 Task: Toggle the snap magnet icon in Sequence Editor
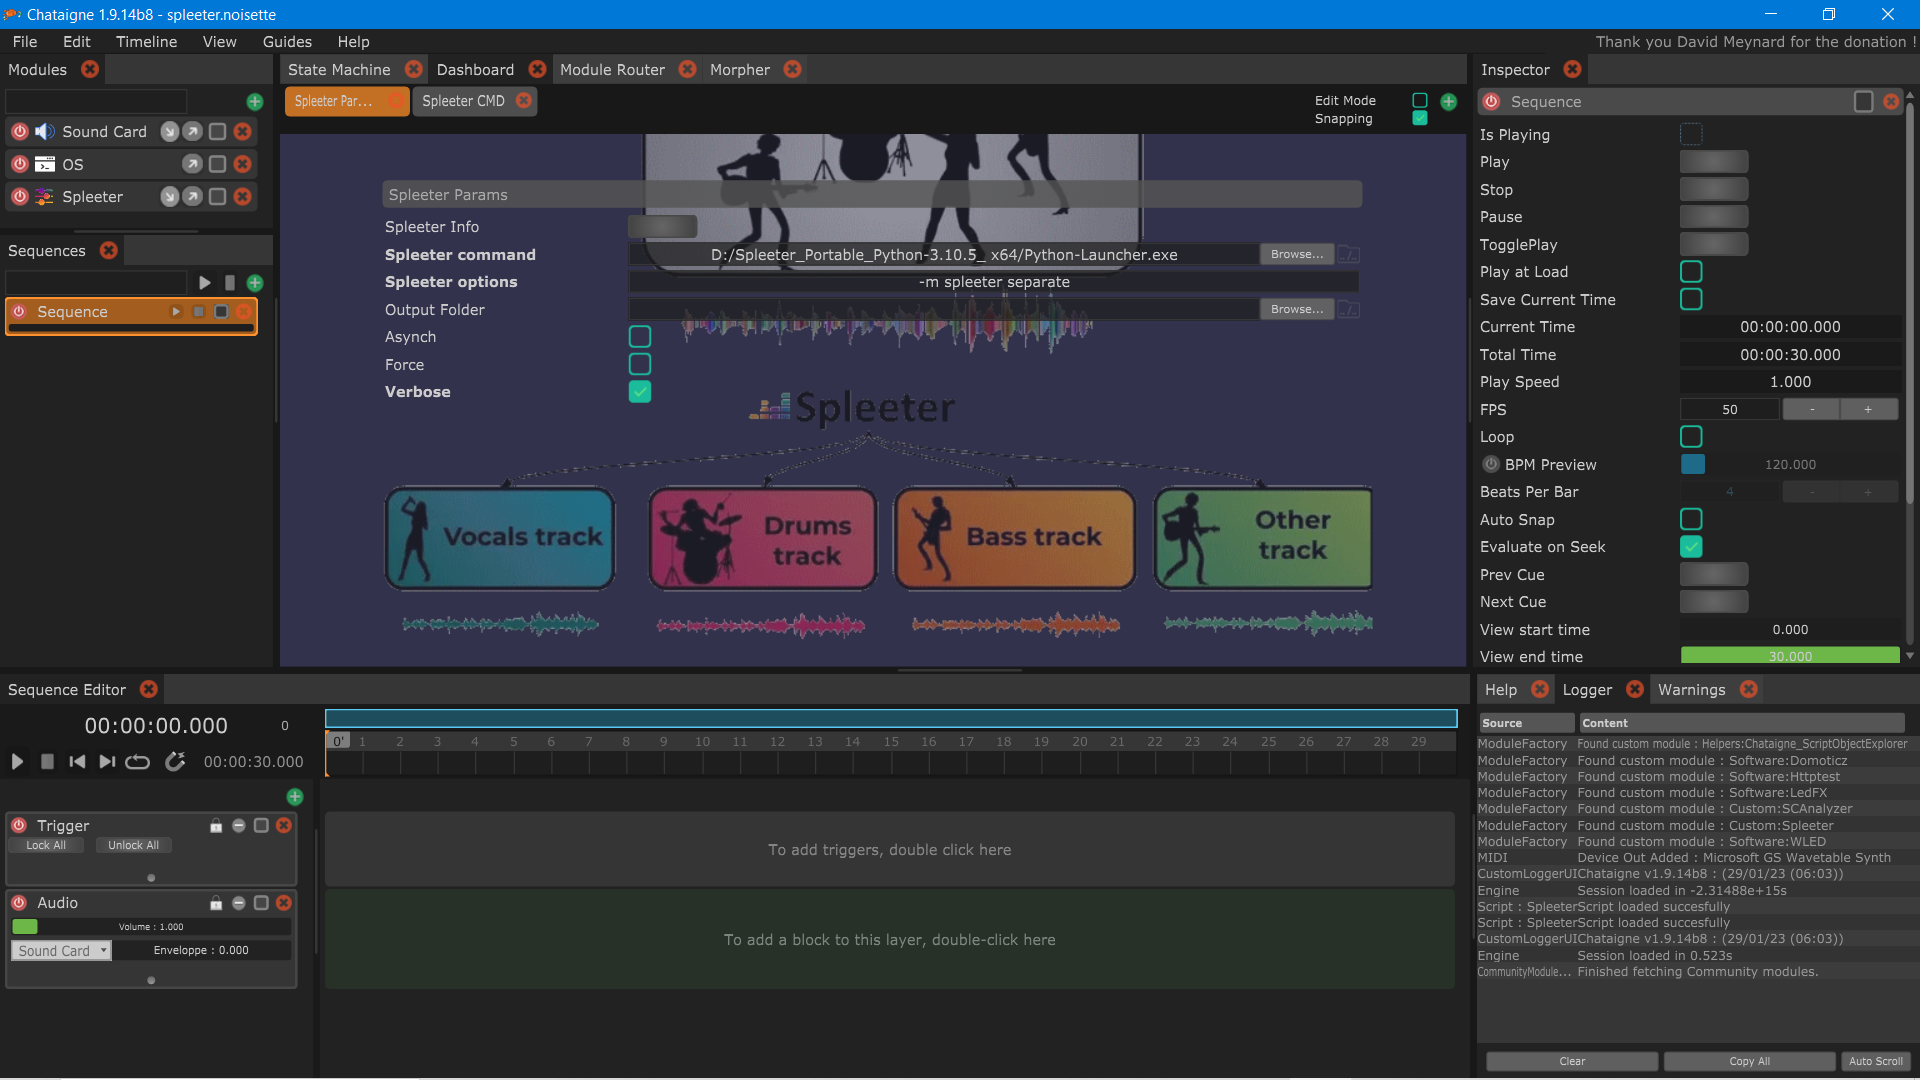(x=175, y=762)
